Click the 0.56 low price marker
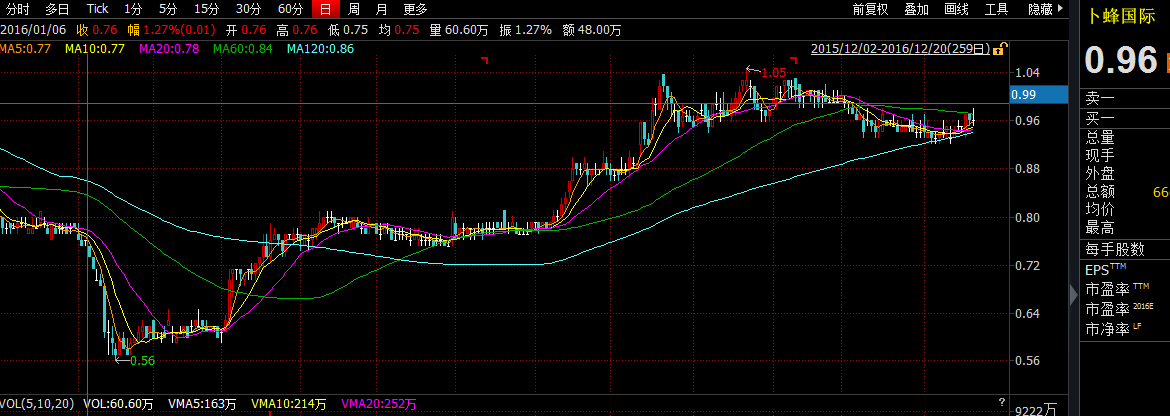 141,361
